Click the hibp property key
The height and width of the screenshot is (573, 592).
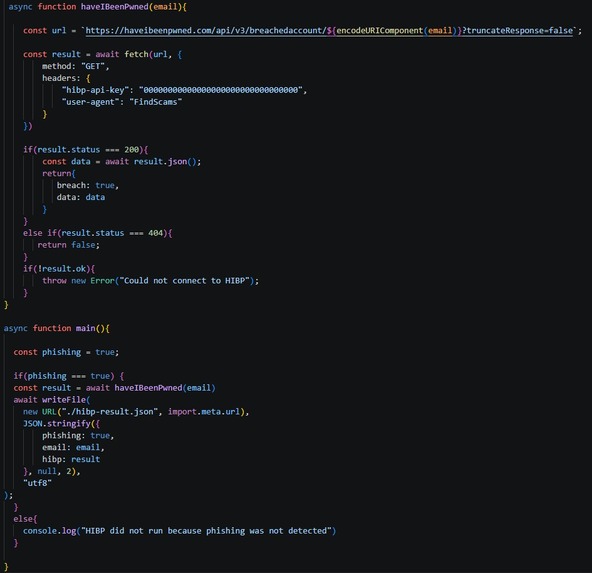(52, 459)
